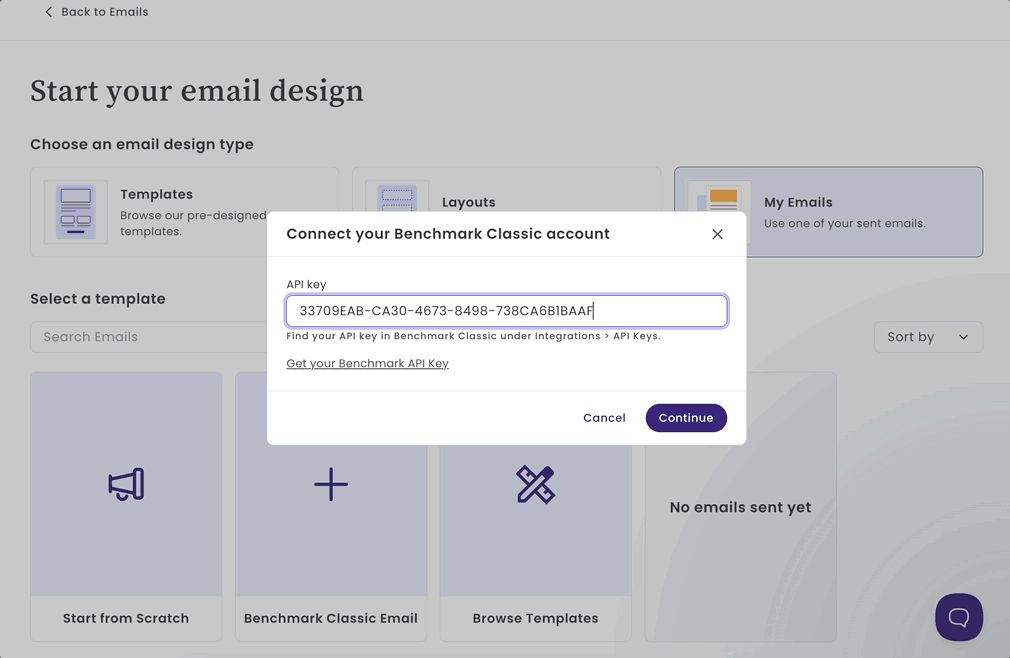Open Get your Benchmark API Key link
This screenshot has width=1010, height=658.
tap(367, 363)
